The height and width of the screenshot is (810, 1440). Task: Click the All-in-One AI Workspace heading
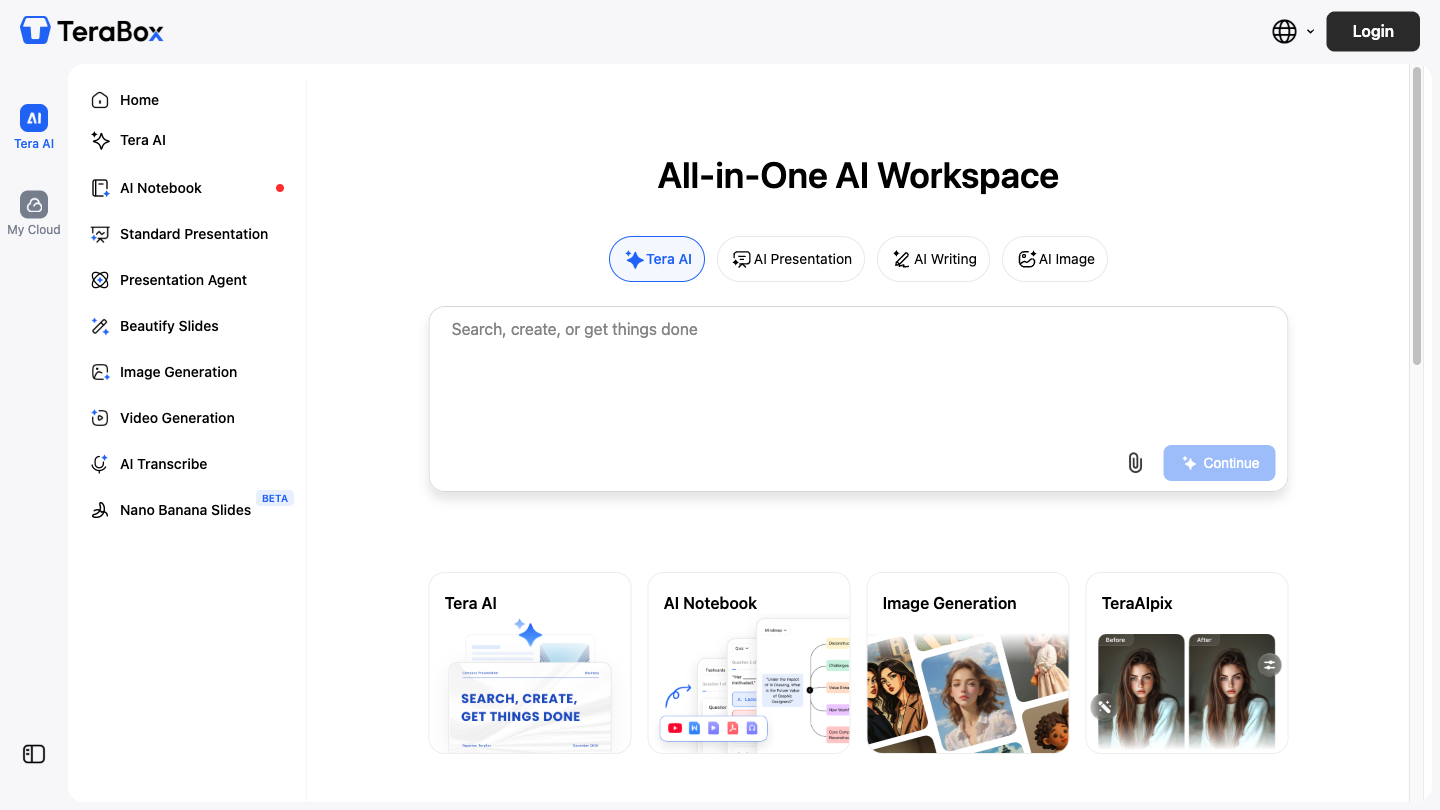point(858,175)
